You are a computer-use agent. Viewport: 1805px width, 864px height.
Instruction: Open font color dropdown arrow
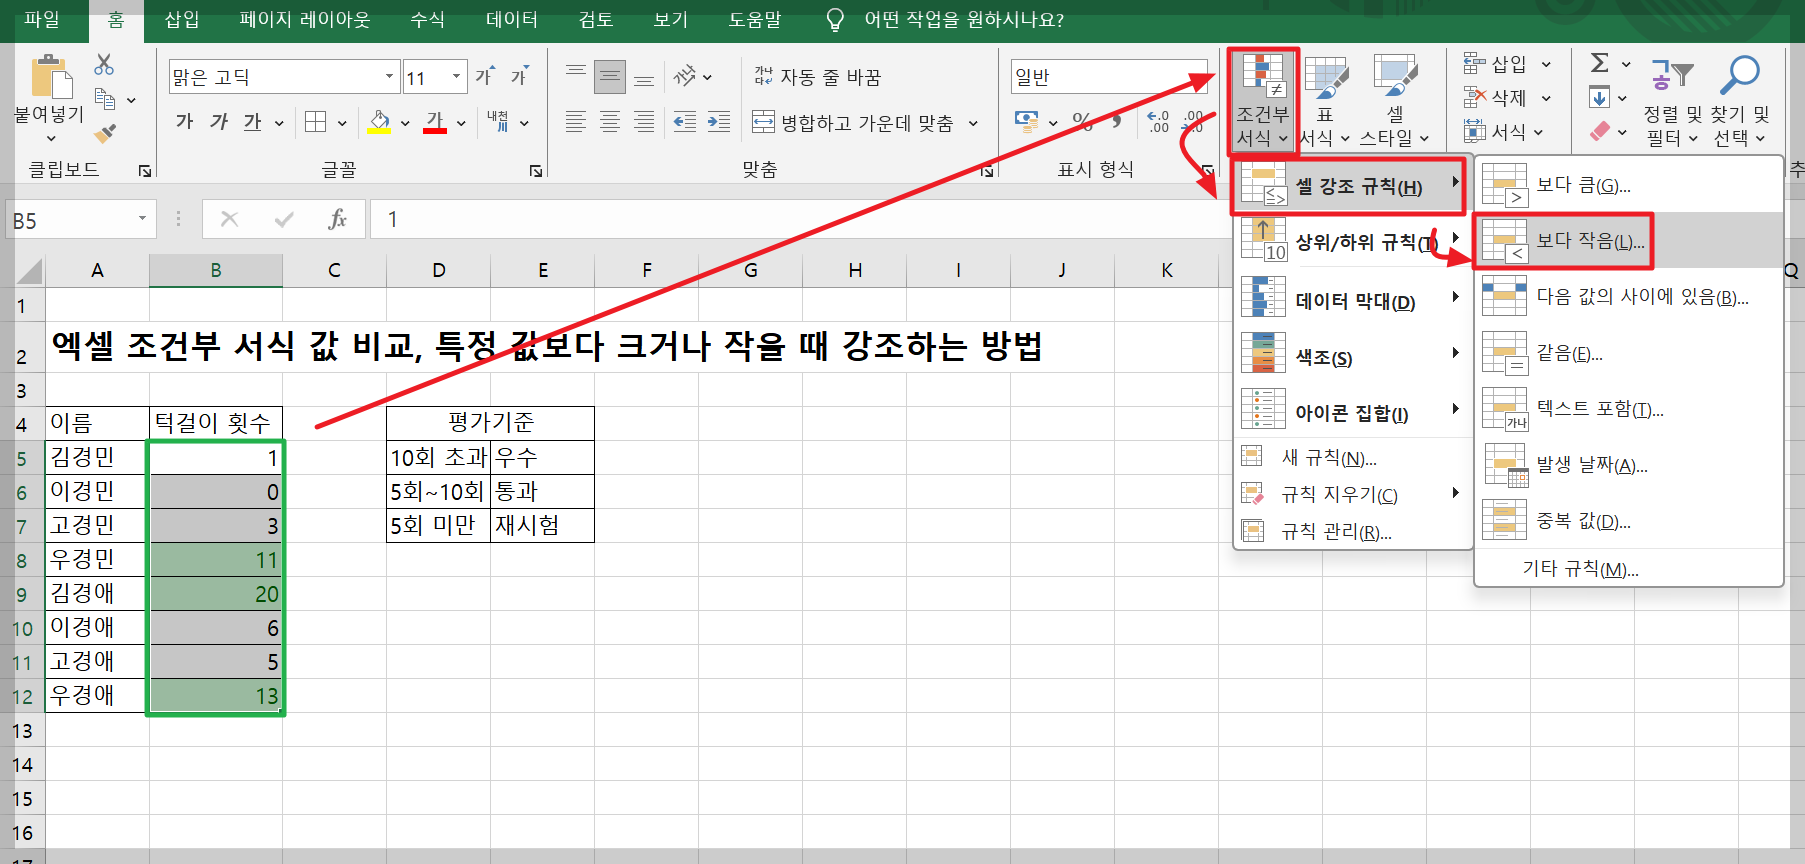click(461, 123)
